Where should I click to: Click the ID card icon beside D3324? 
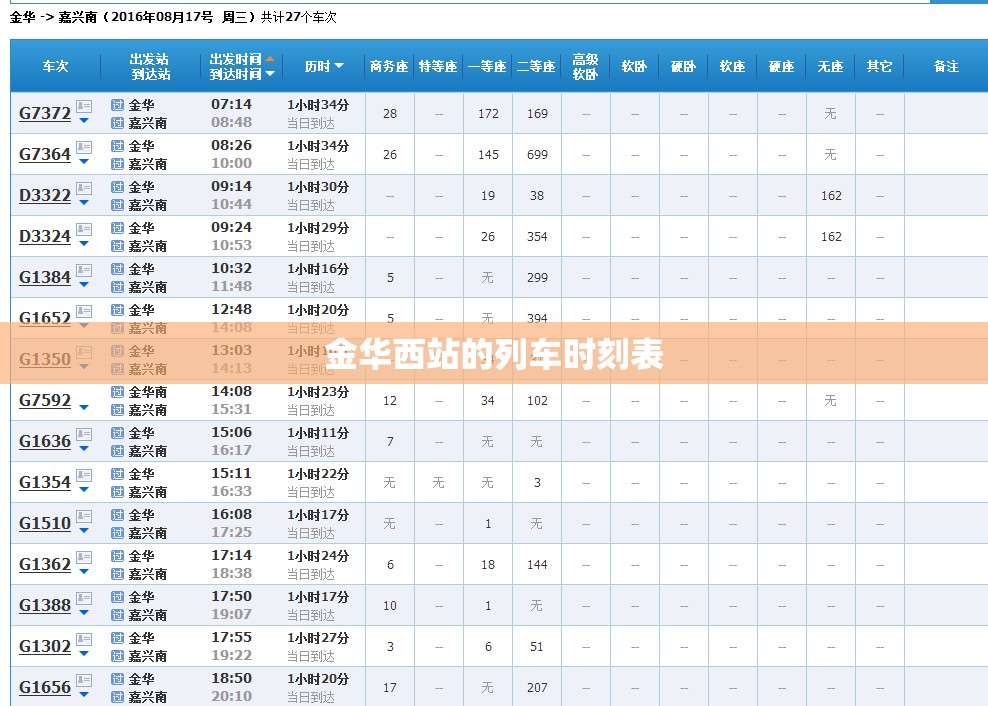[84, 229]
